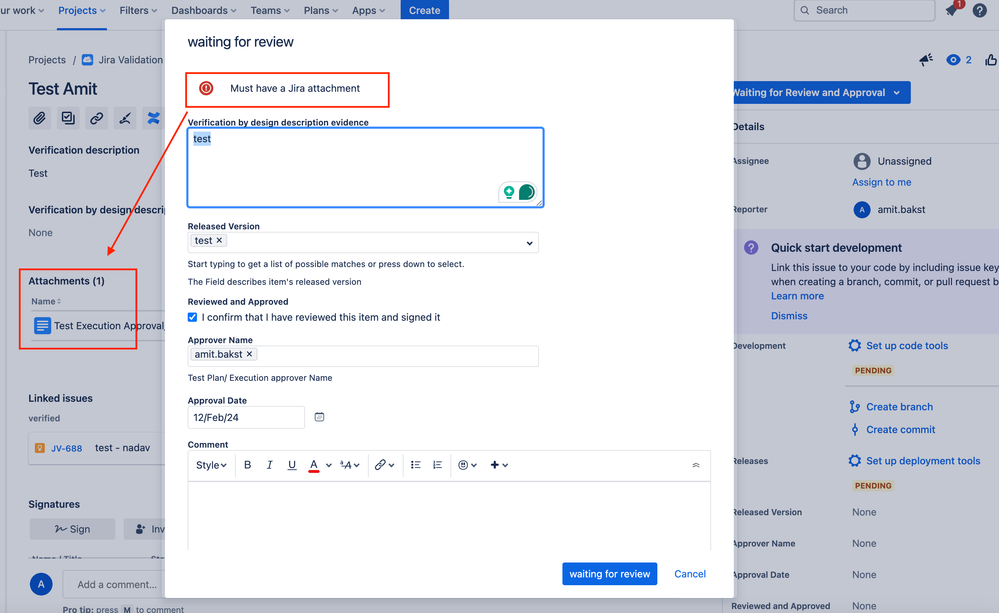This screenshot has width=999, height=613.
Task: Click the link insert icon
Action: pos(384,465)
